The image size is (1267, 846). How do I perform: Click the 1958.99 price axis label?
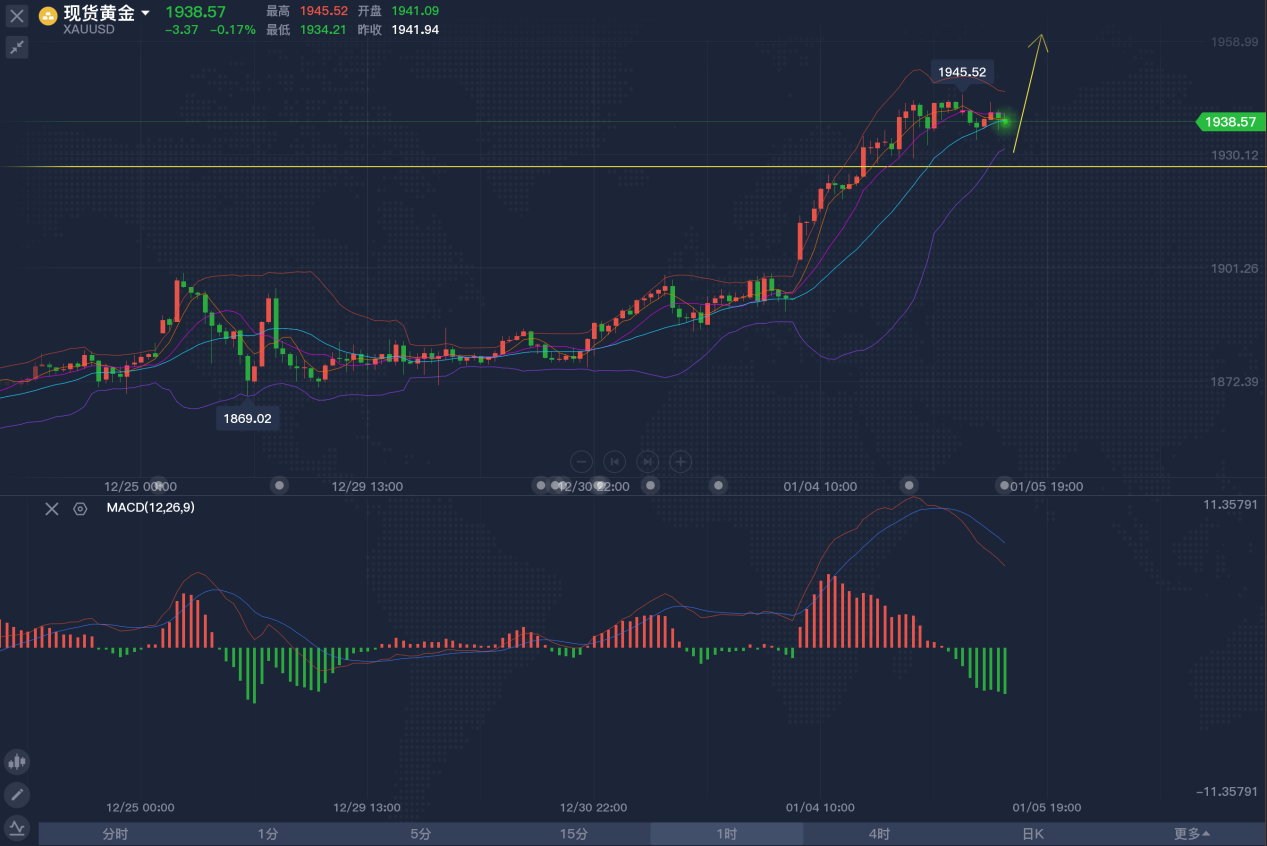pos(1233,42)
